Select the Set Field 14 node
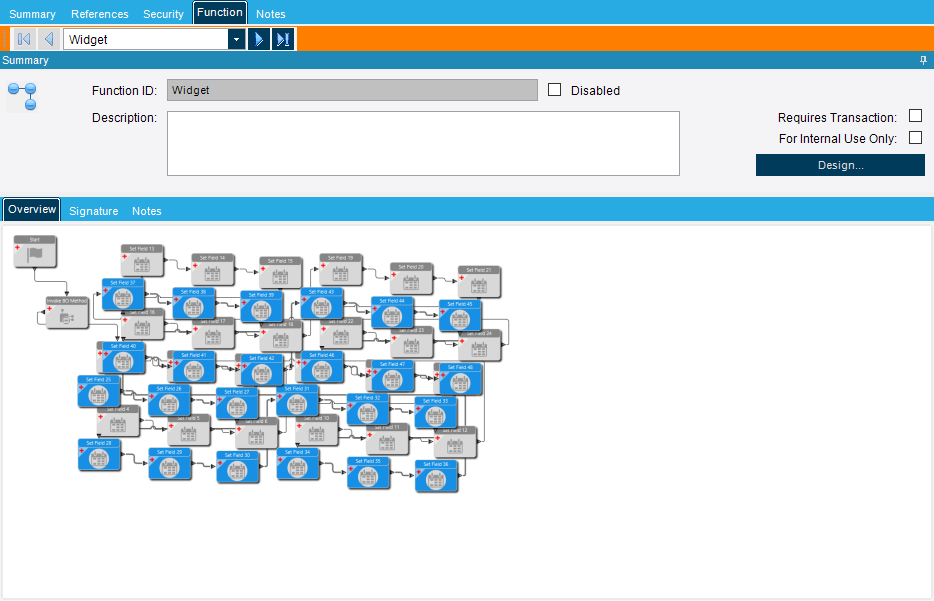The image size is (934, 601). coord(213,269)
